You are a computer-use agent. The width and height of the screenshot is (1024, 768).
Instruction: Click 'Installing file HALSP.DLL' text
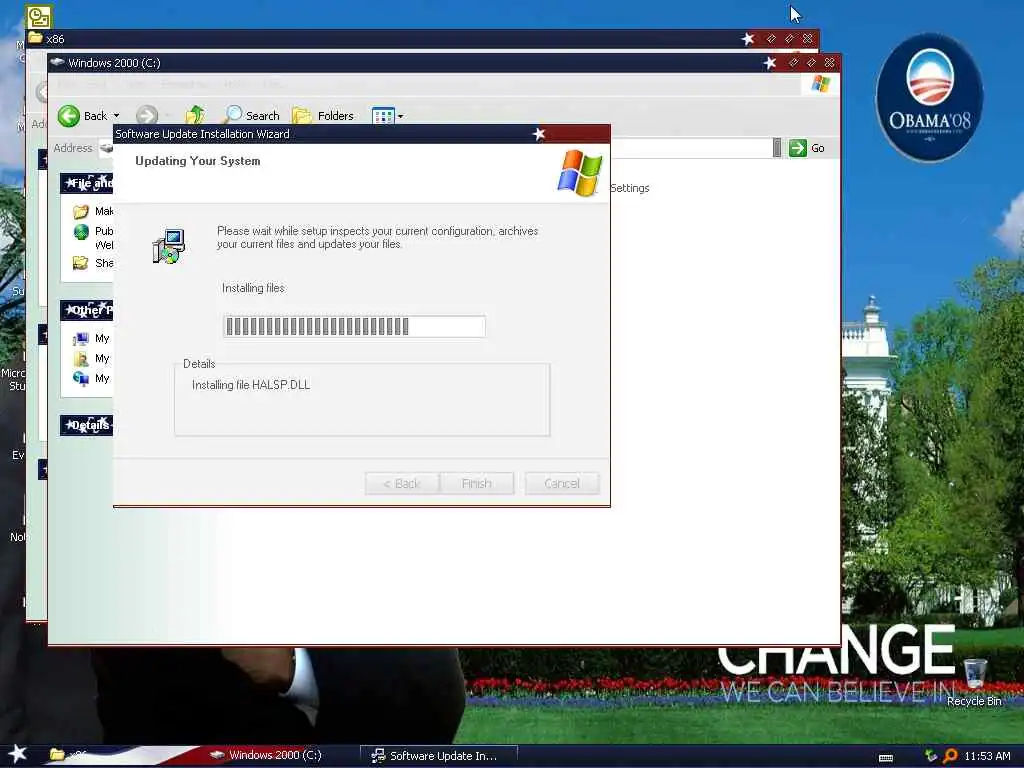click(x=251, y=385)
